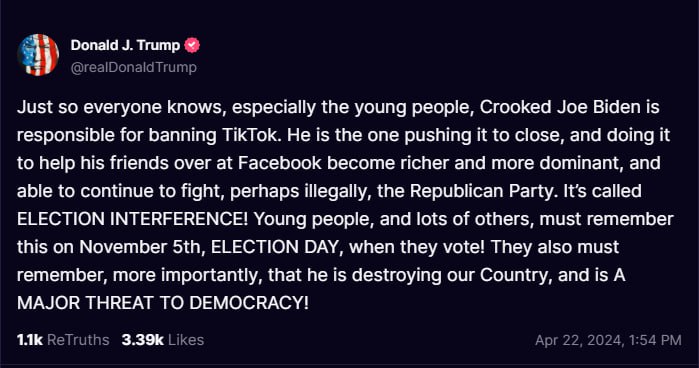
Task: Click the phrase 'young people' in first line
Action: pyautogui.click(x=414, y=108)
